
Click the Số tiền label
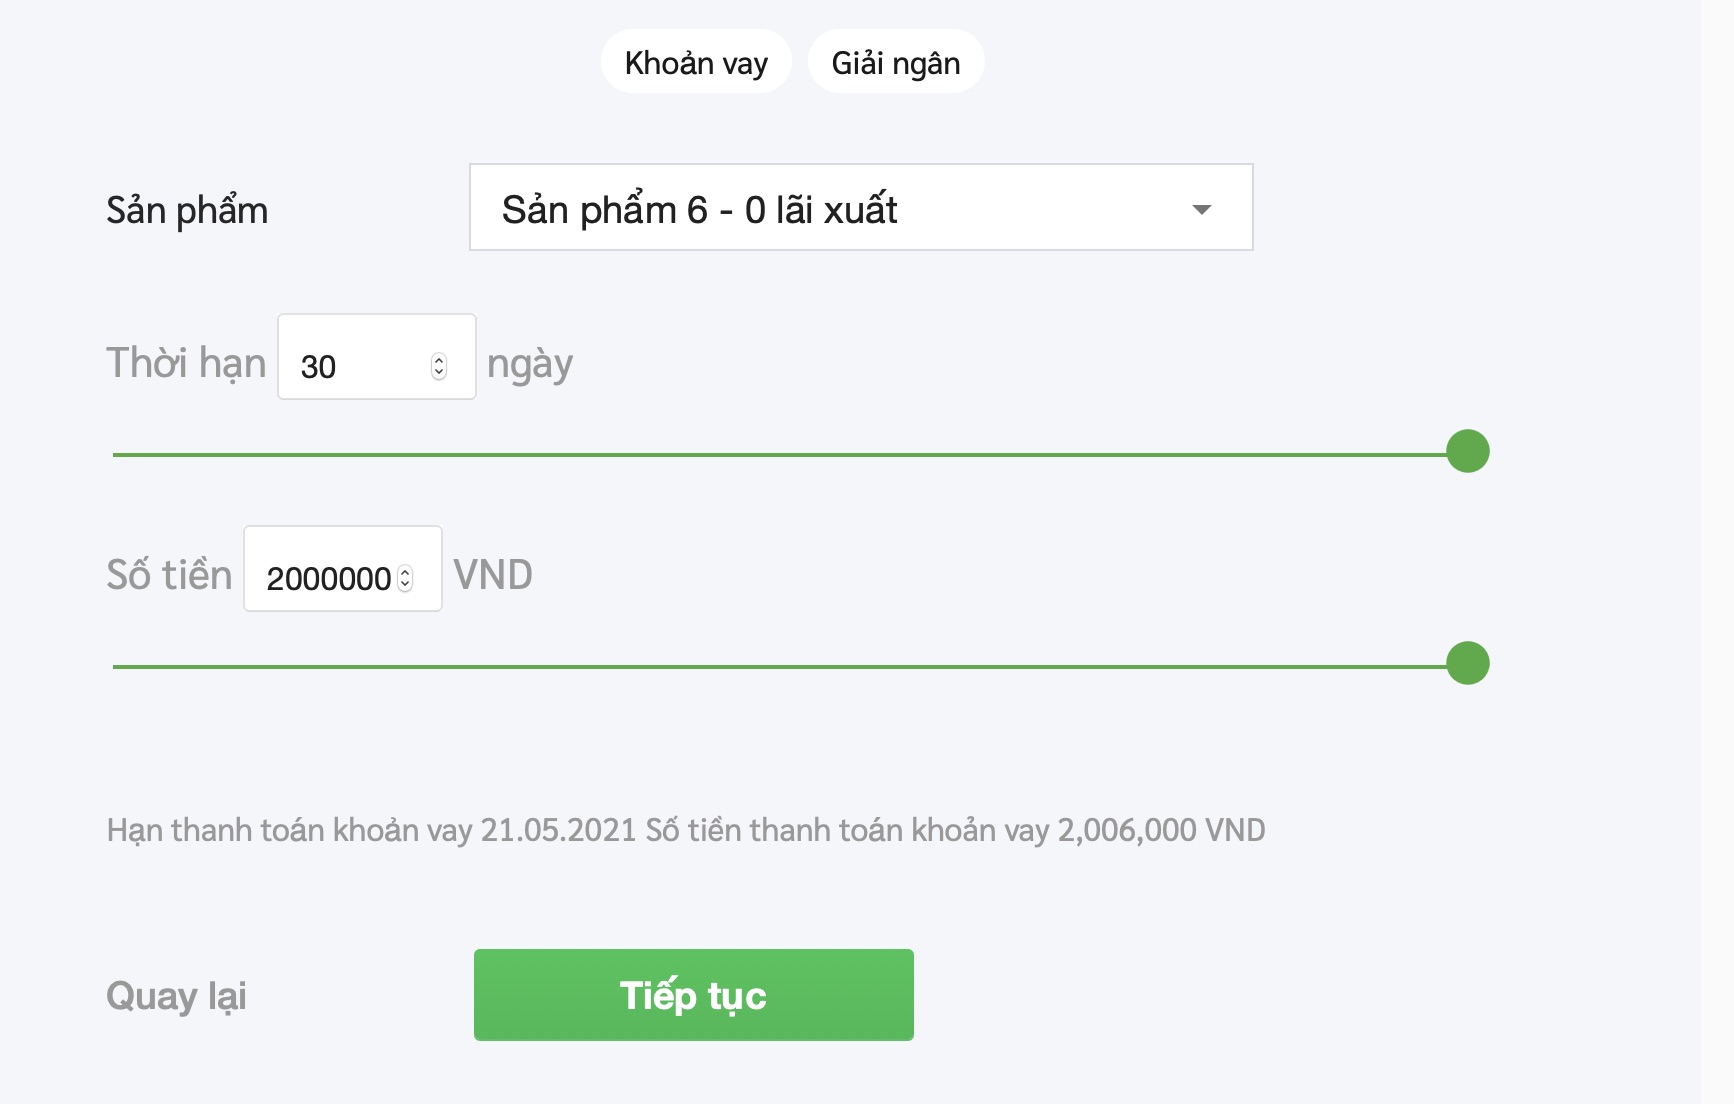tap(169, 575)
